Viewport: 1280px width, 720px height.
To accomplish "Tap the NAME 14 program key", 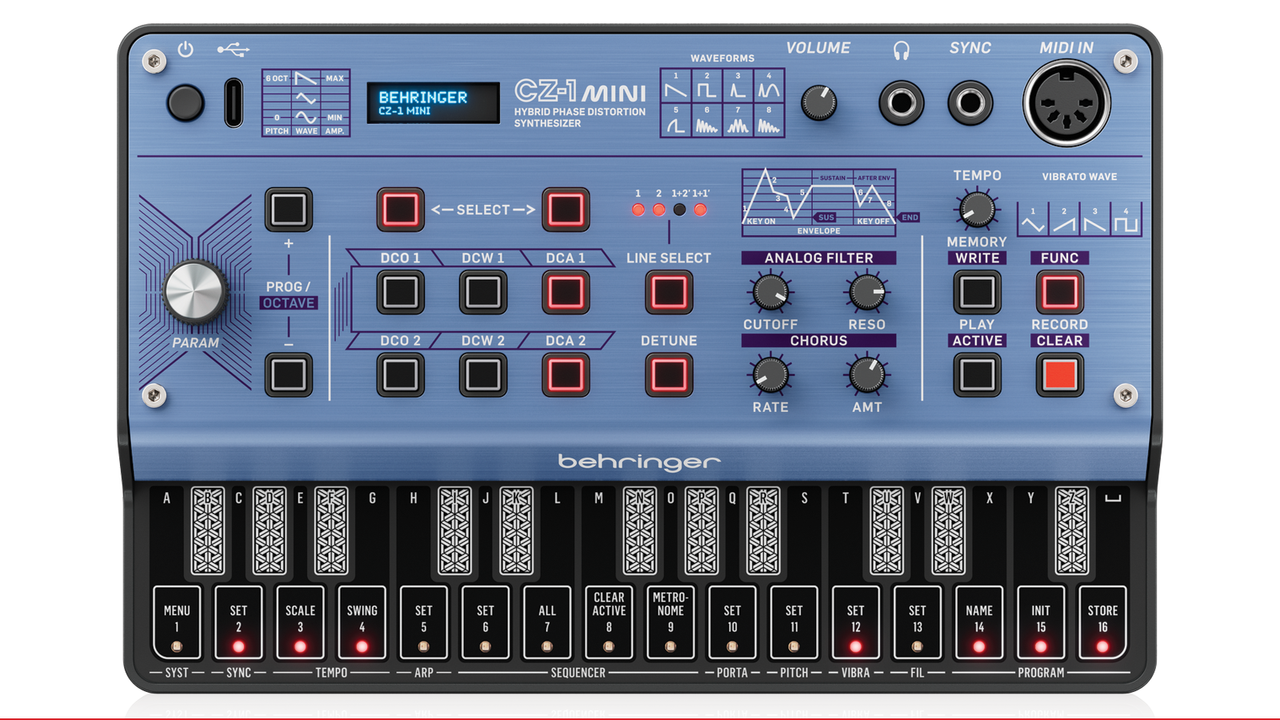I will tap(979, 622).
